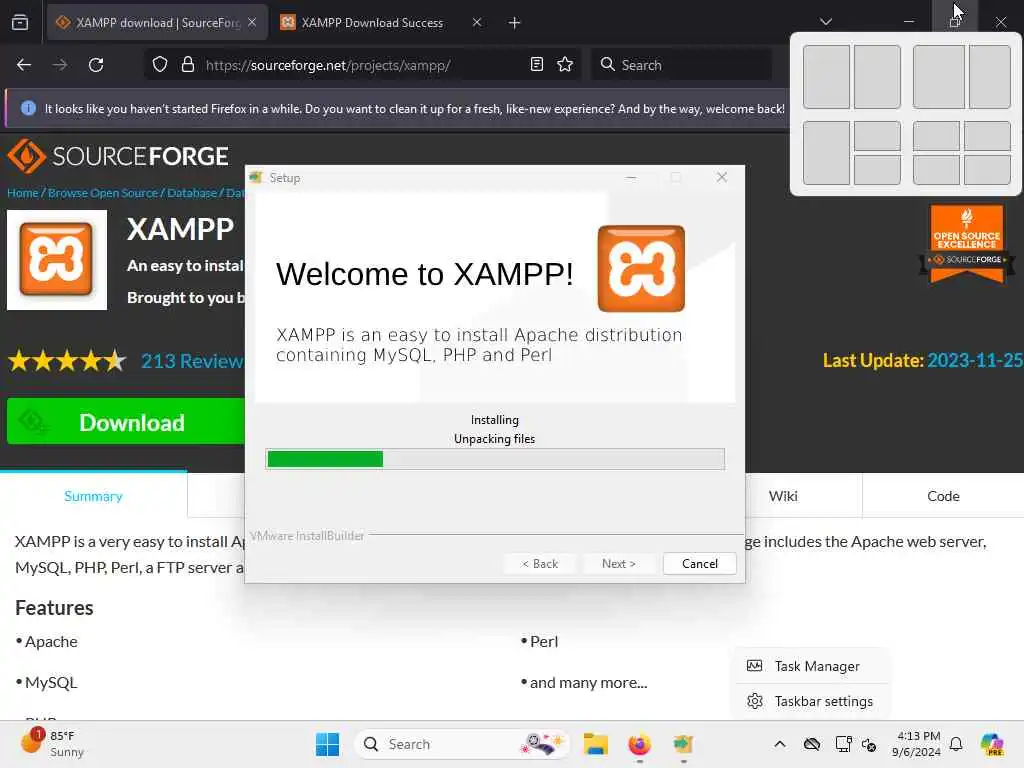Switch to the Code tab
The image size is (1024, 768).
pyautogui.click(x=943, y=496)
